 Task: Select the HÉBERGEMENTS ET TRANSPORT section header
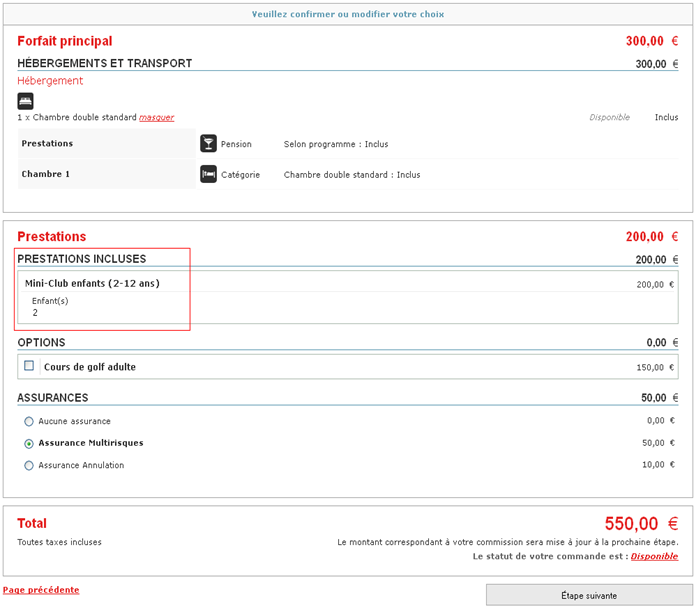click(x=104, y=63)
